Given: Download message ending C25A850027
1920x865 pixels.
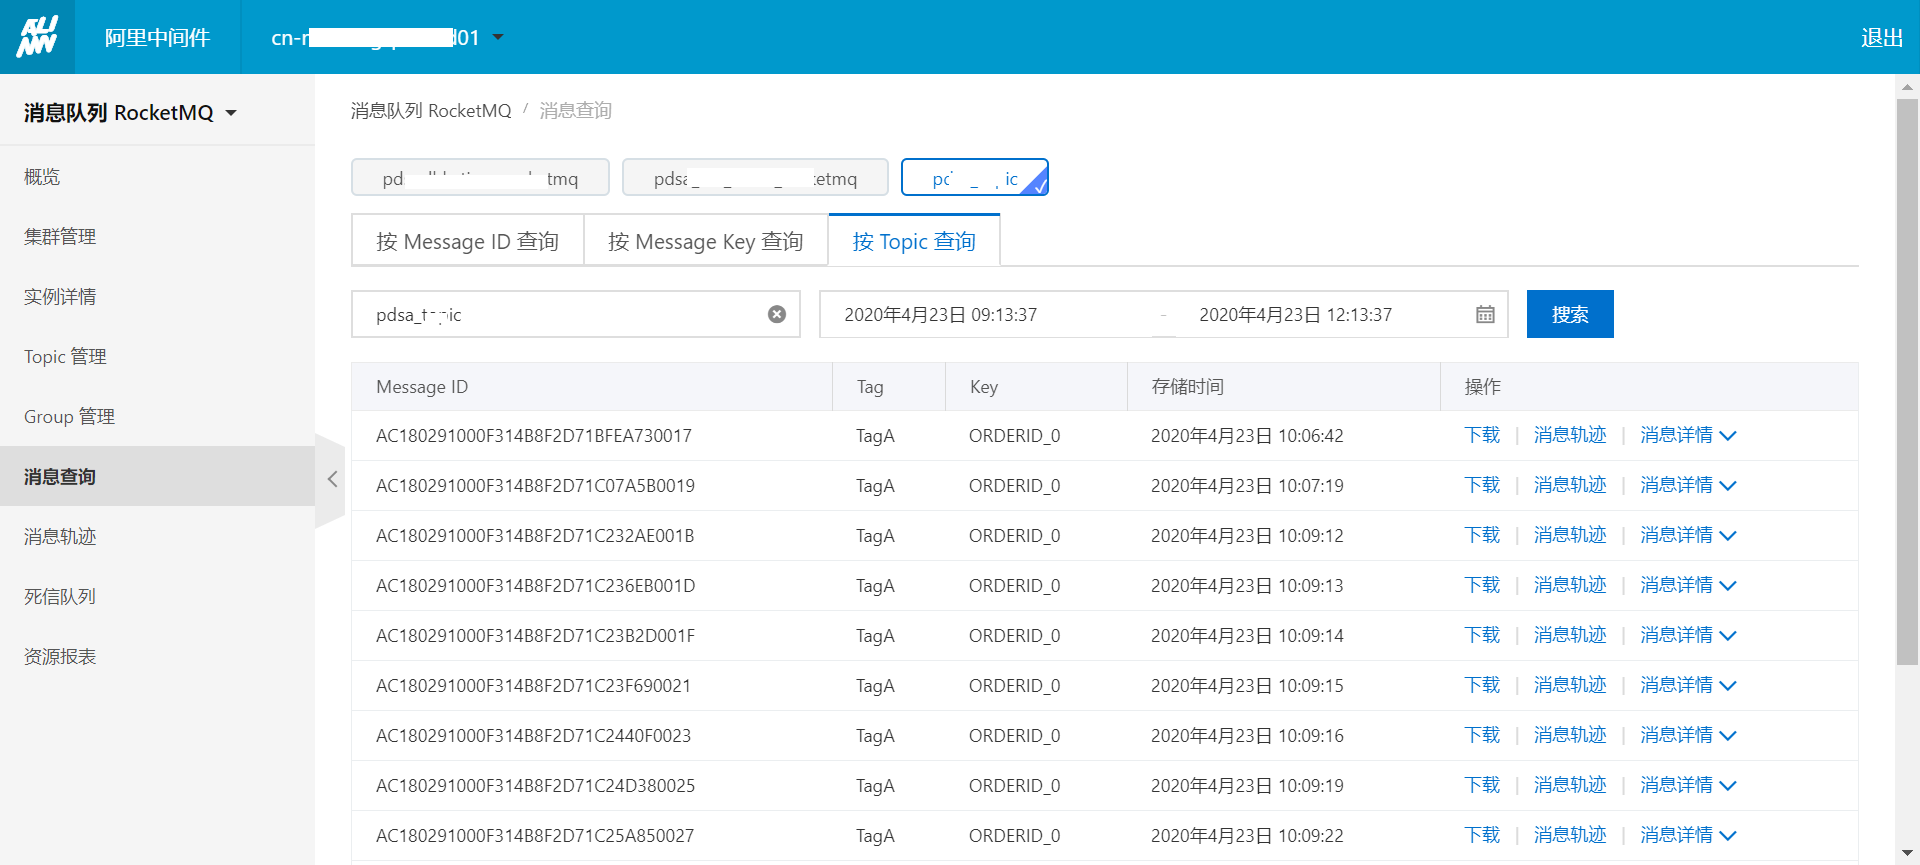Looking at the screenshot, I should tap(1482, 836).
